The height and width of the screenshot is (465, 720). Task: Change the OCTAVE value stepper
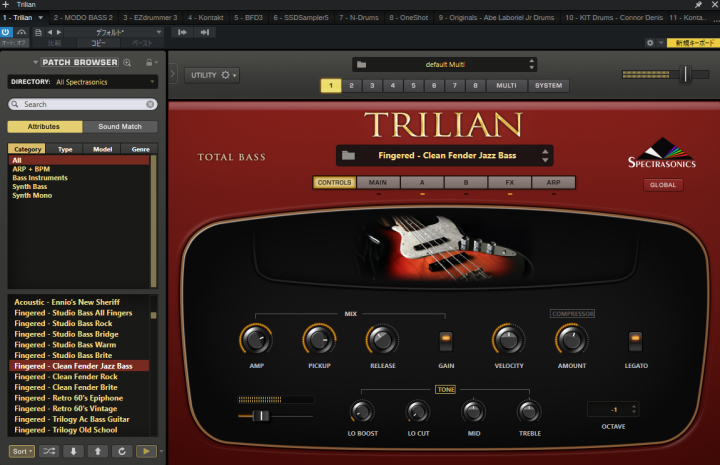tap(634, 409)
